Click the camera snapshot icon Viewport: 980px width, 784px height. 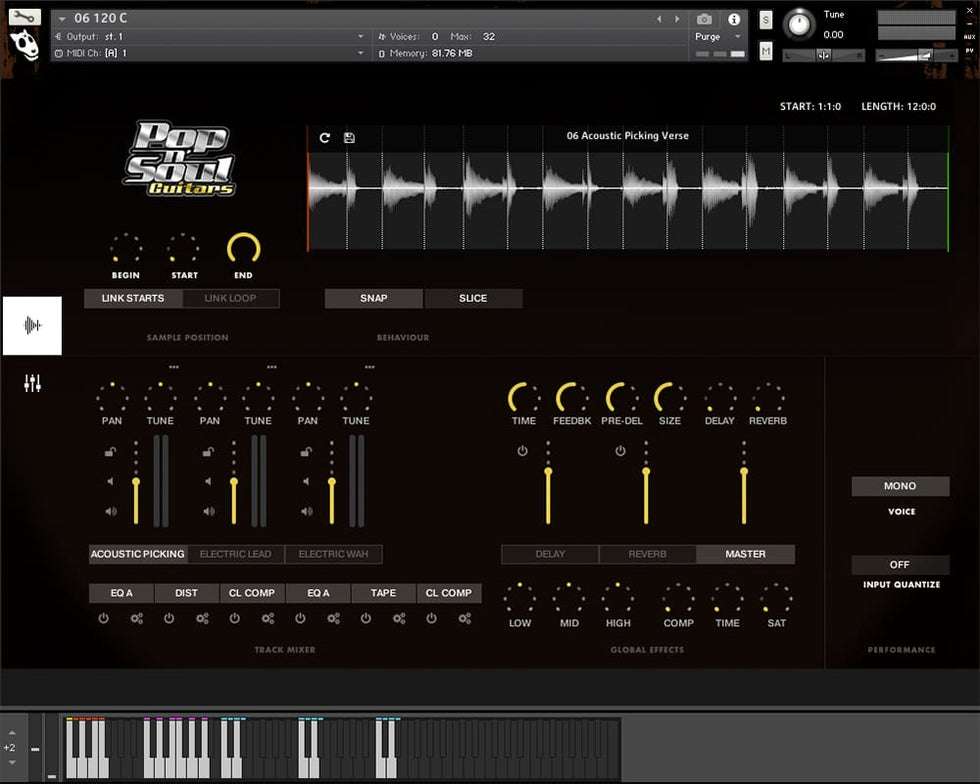pyautogui.click(x=705, y=19)
